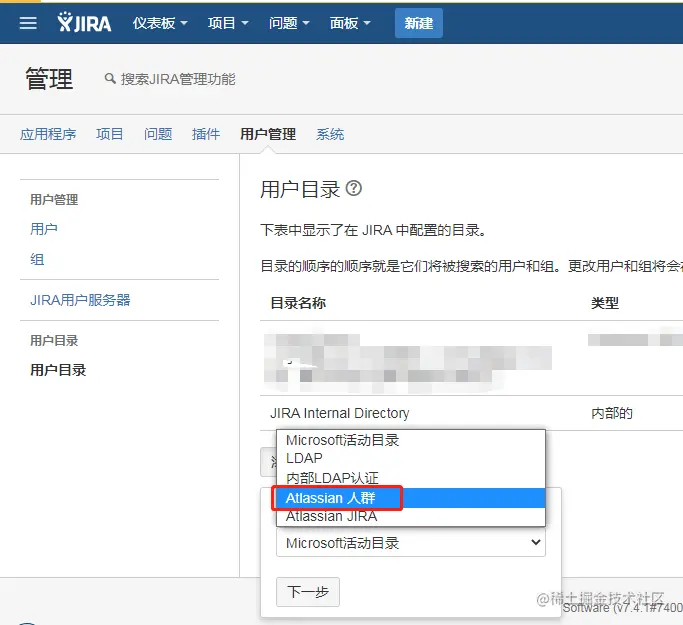Open 用户 in the sidebar
The width and height of the screenshot is (683, 625).
[44, 229]
